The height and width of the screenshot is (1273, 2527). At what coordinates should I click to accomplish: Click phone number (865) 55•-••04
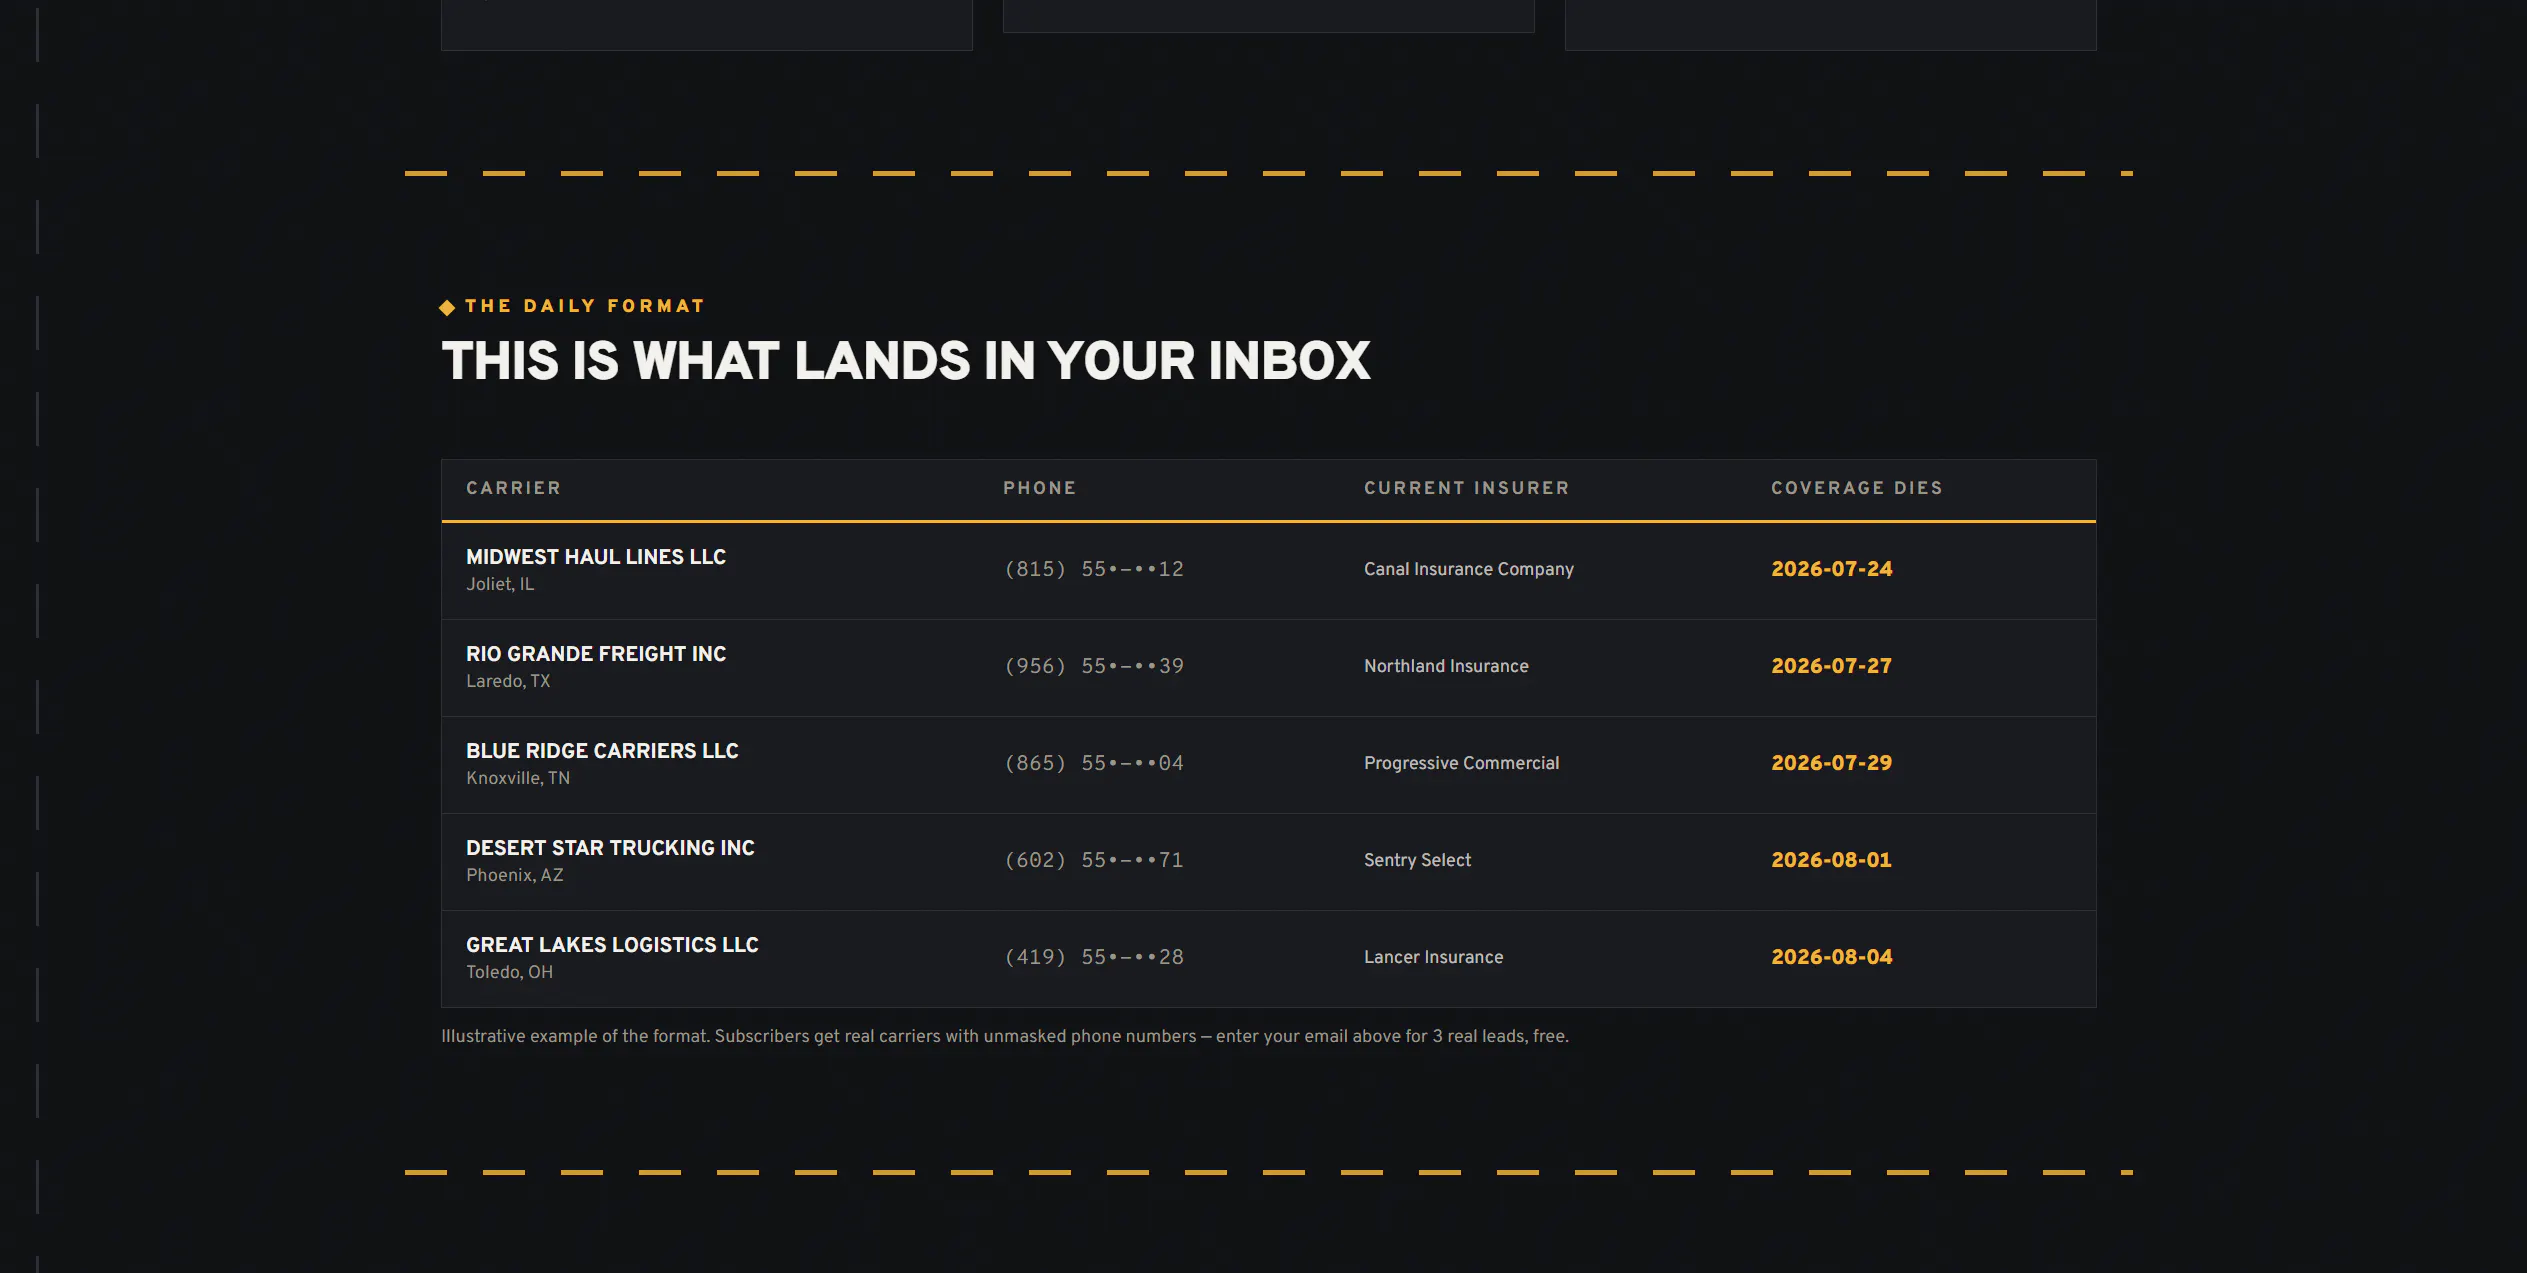pyautogui.click(x=1094, y=763)
